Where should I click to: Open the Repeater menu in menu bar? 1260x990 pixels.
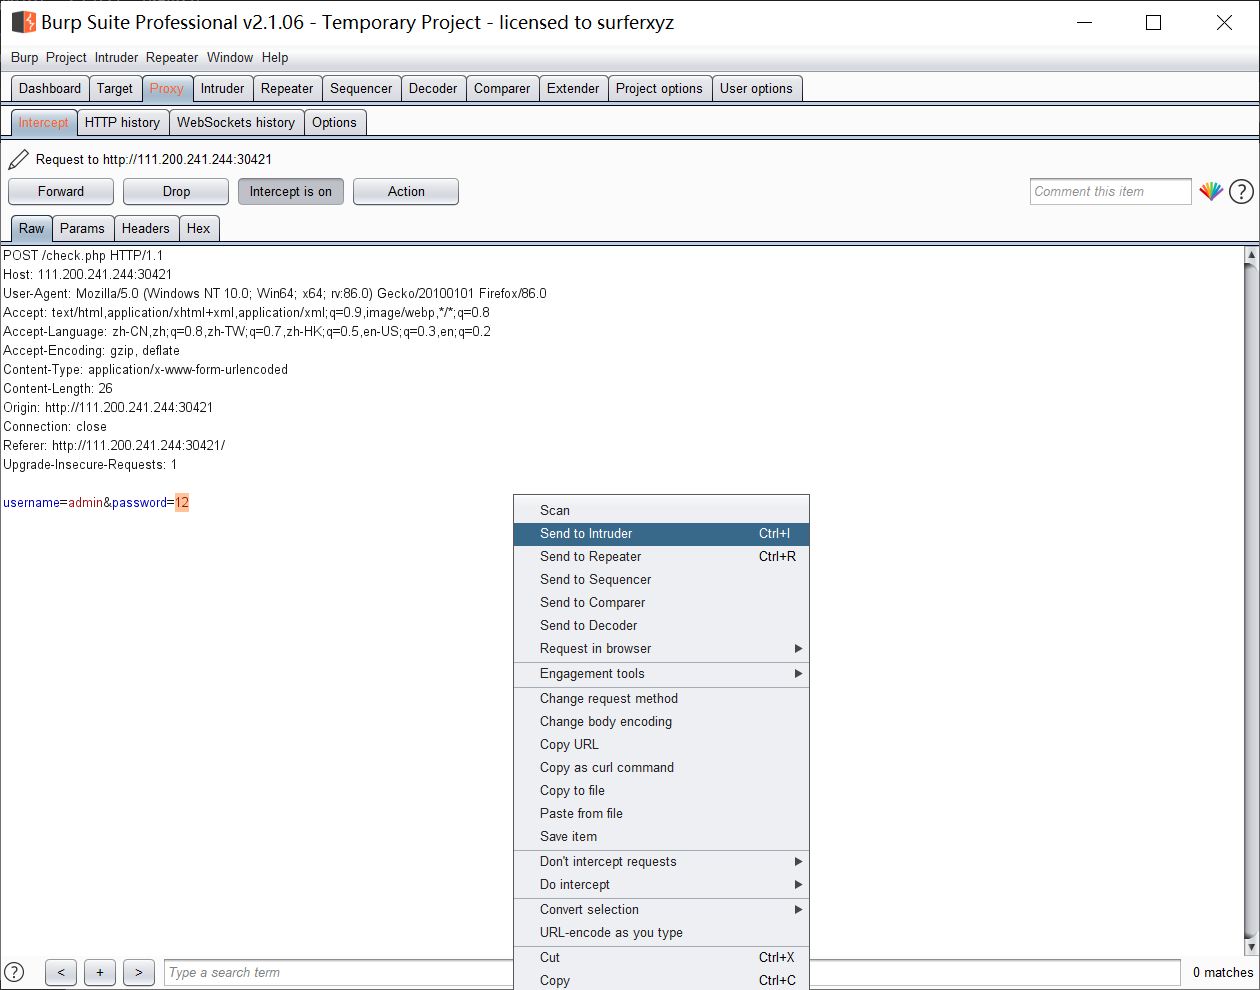pos(172,57)
